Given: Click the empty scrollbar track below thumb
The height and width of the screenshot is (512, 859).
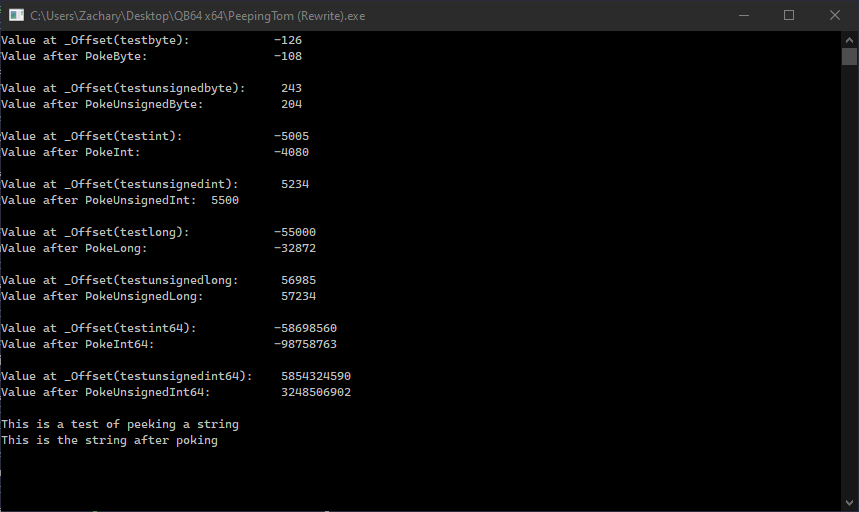Looking at the screenshot, I should 849,300.
